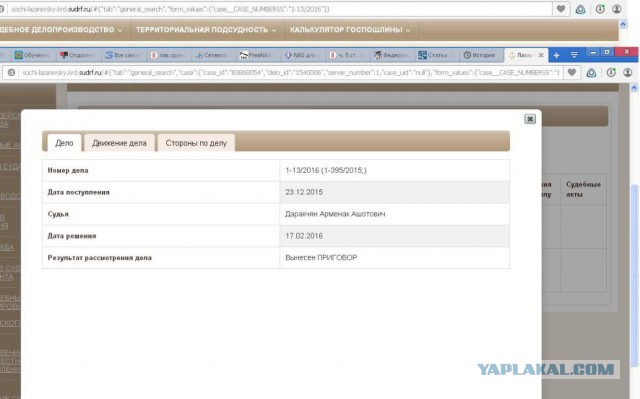Click site info icon in lower address bar

pos(11,73)
